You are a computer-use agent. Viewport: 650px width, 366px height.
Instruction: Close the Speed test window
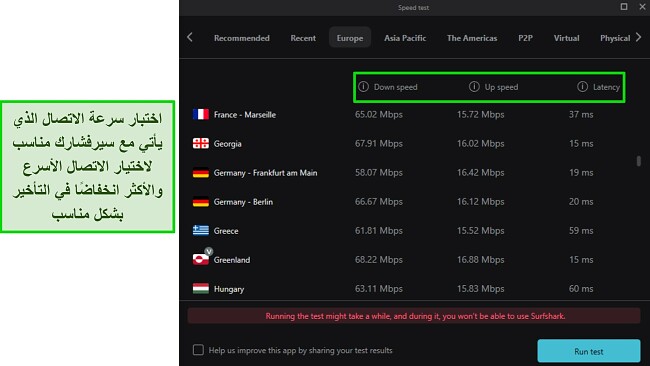(x=642, y=7)
